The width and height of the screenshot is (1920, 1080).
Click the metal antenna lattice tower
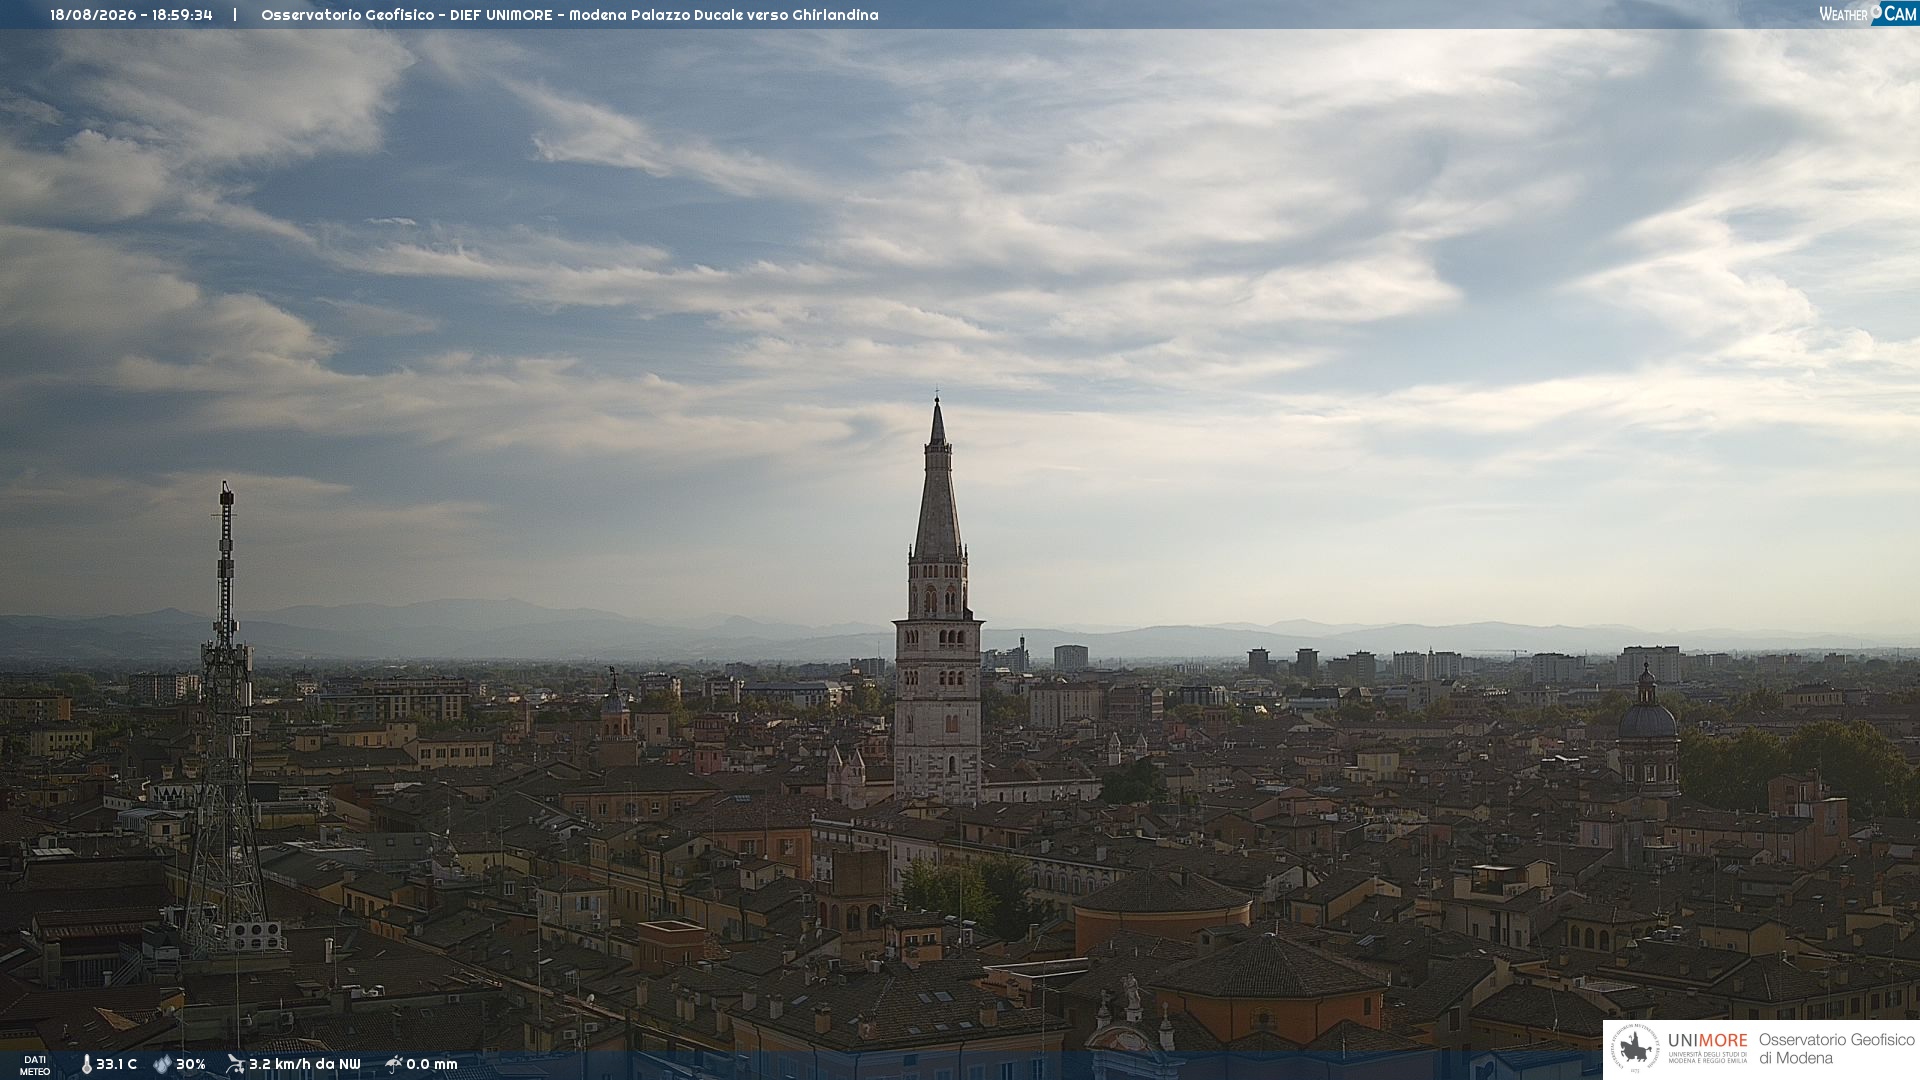tap(226, 720)
